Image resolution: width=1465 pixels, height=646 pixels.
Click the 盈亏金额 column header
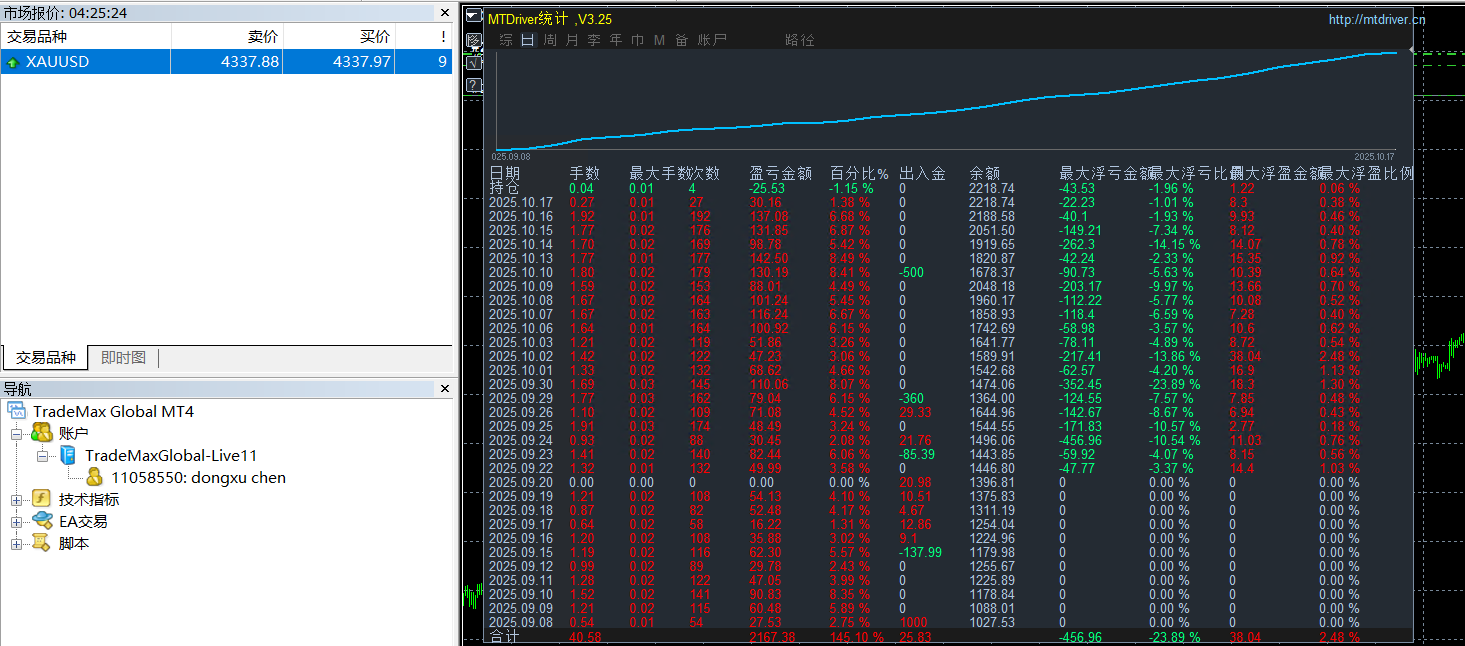pos(780,173)
